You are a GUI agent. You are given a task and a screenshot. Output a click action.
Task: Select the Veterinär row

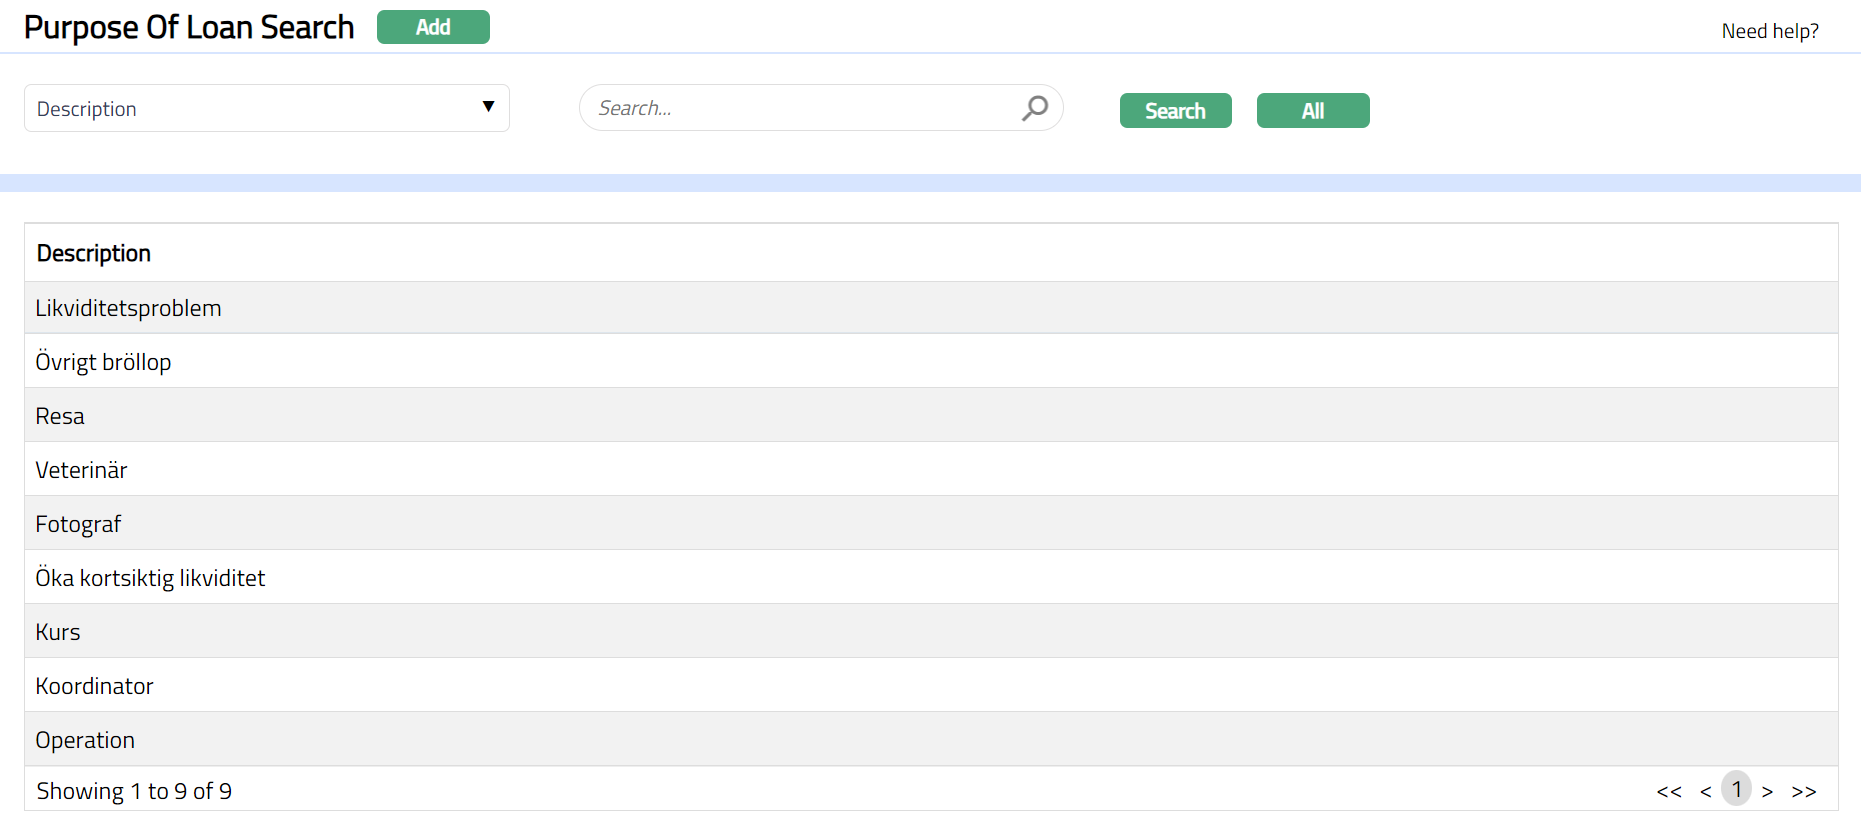click(x=81, y=470)
